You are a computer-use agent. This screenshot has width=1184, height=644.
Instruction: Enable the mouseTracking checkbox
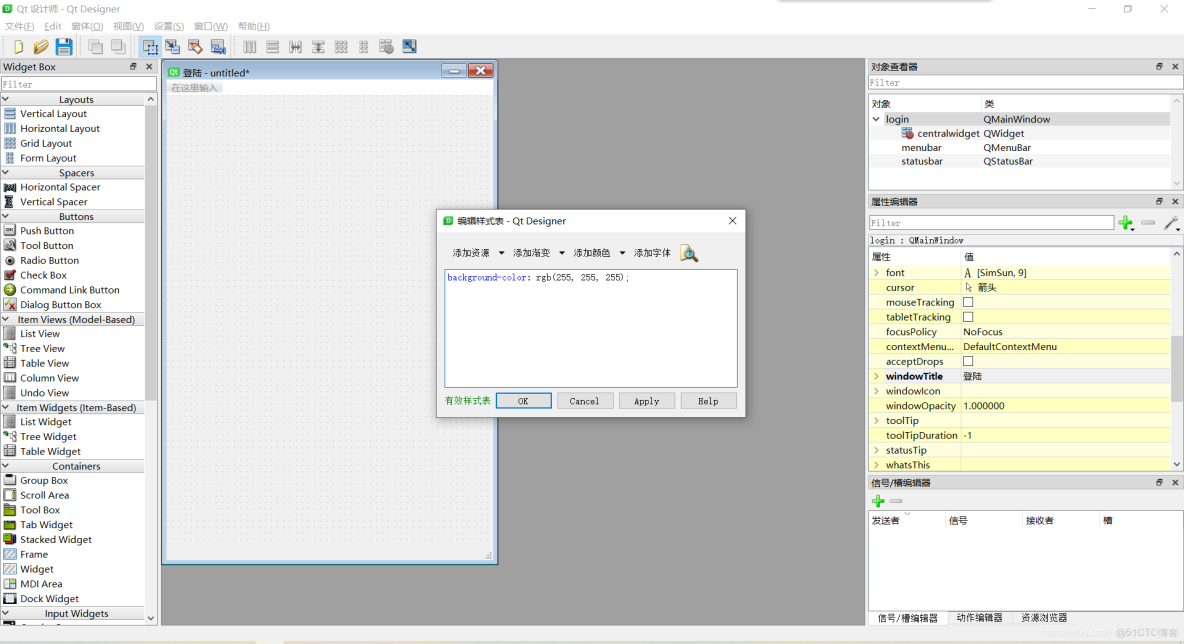click(x=967, y=302)
